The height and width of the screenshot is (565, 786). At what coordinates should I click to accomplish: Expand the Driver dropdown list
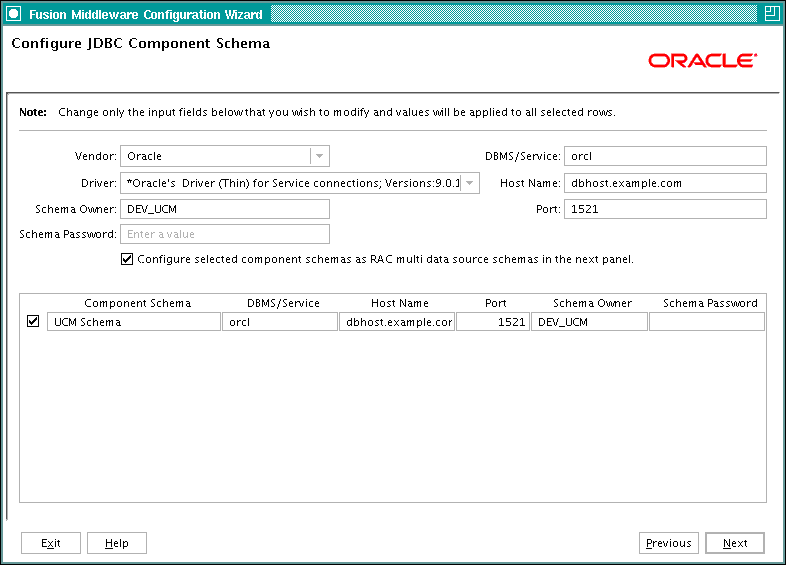pos(470,183)
